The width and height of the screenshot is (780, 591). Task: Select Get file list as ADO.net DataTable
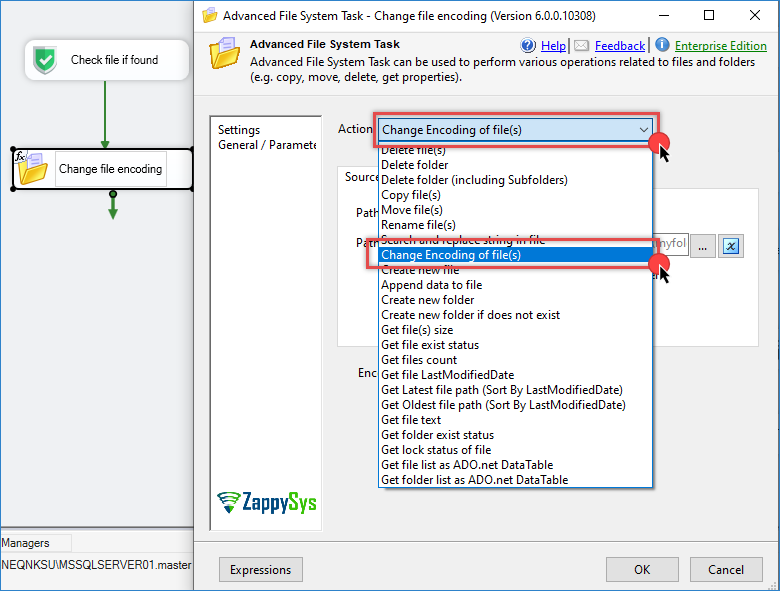pos(515,465)
